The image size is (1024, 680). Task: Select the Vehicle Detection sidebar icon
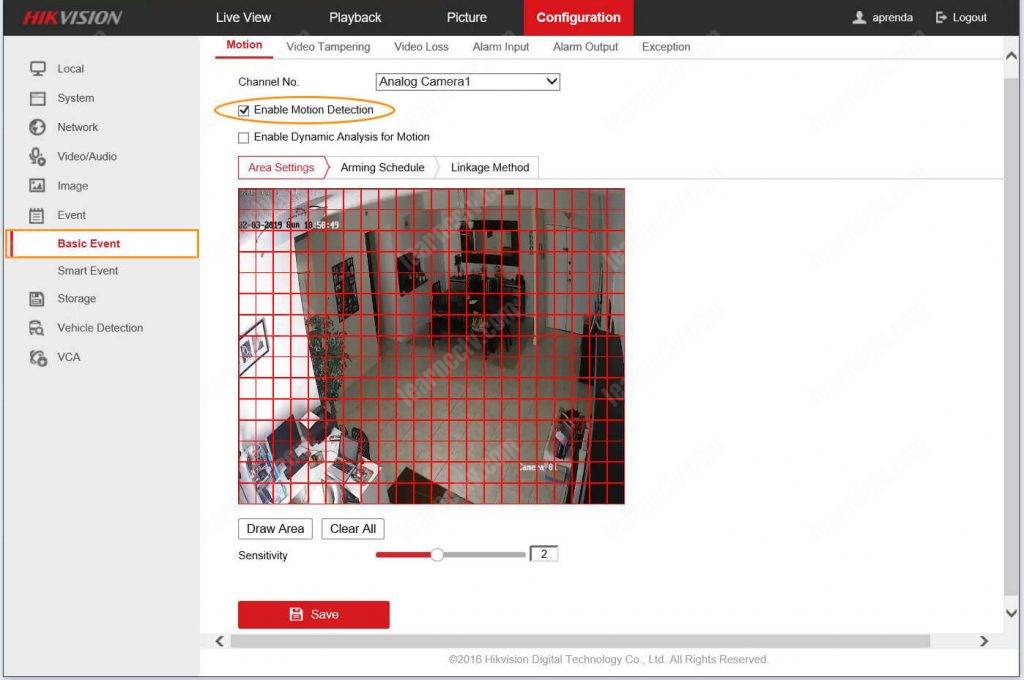(36, 327)
